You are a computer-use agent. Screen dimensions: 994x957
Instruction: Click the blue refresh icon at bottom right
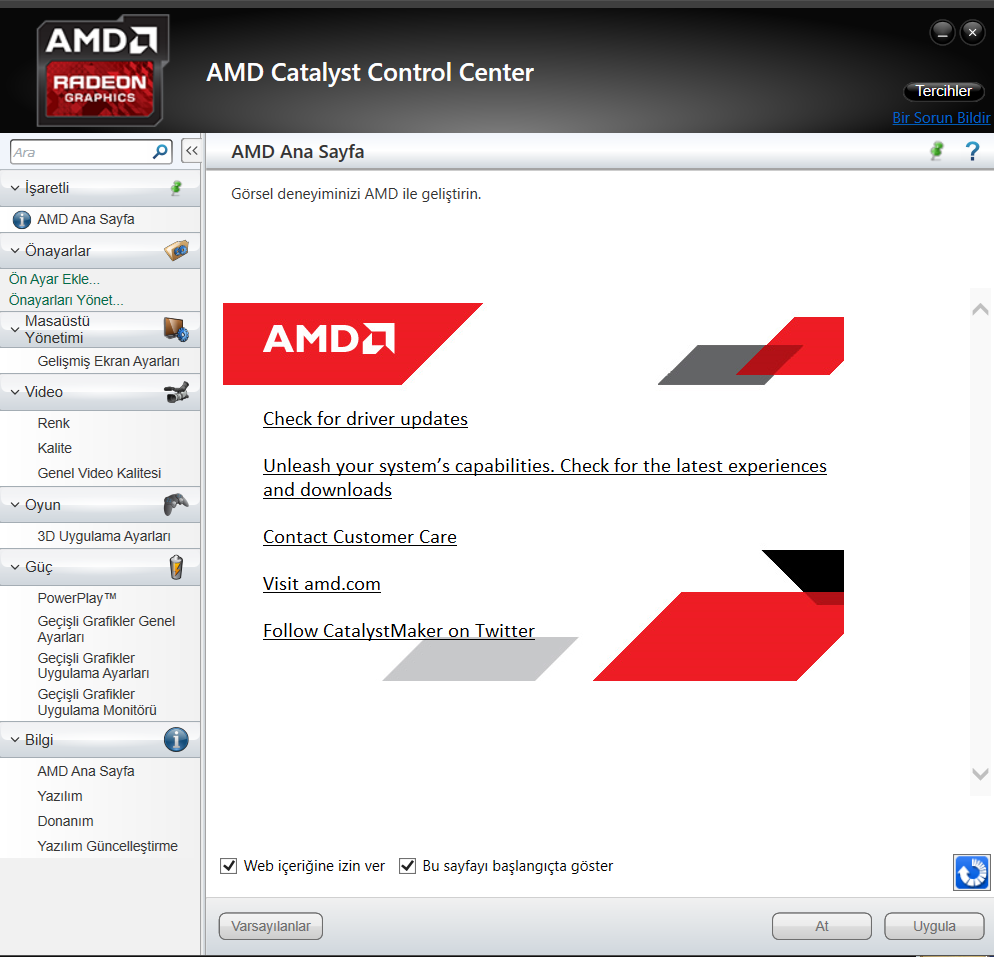click(x=972, y=873)
